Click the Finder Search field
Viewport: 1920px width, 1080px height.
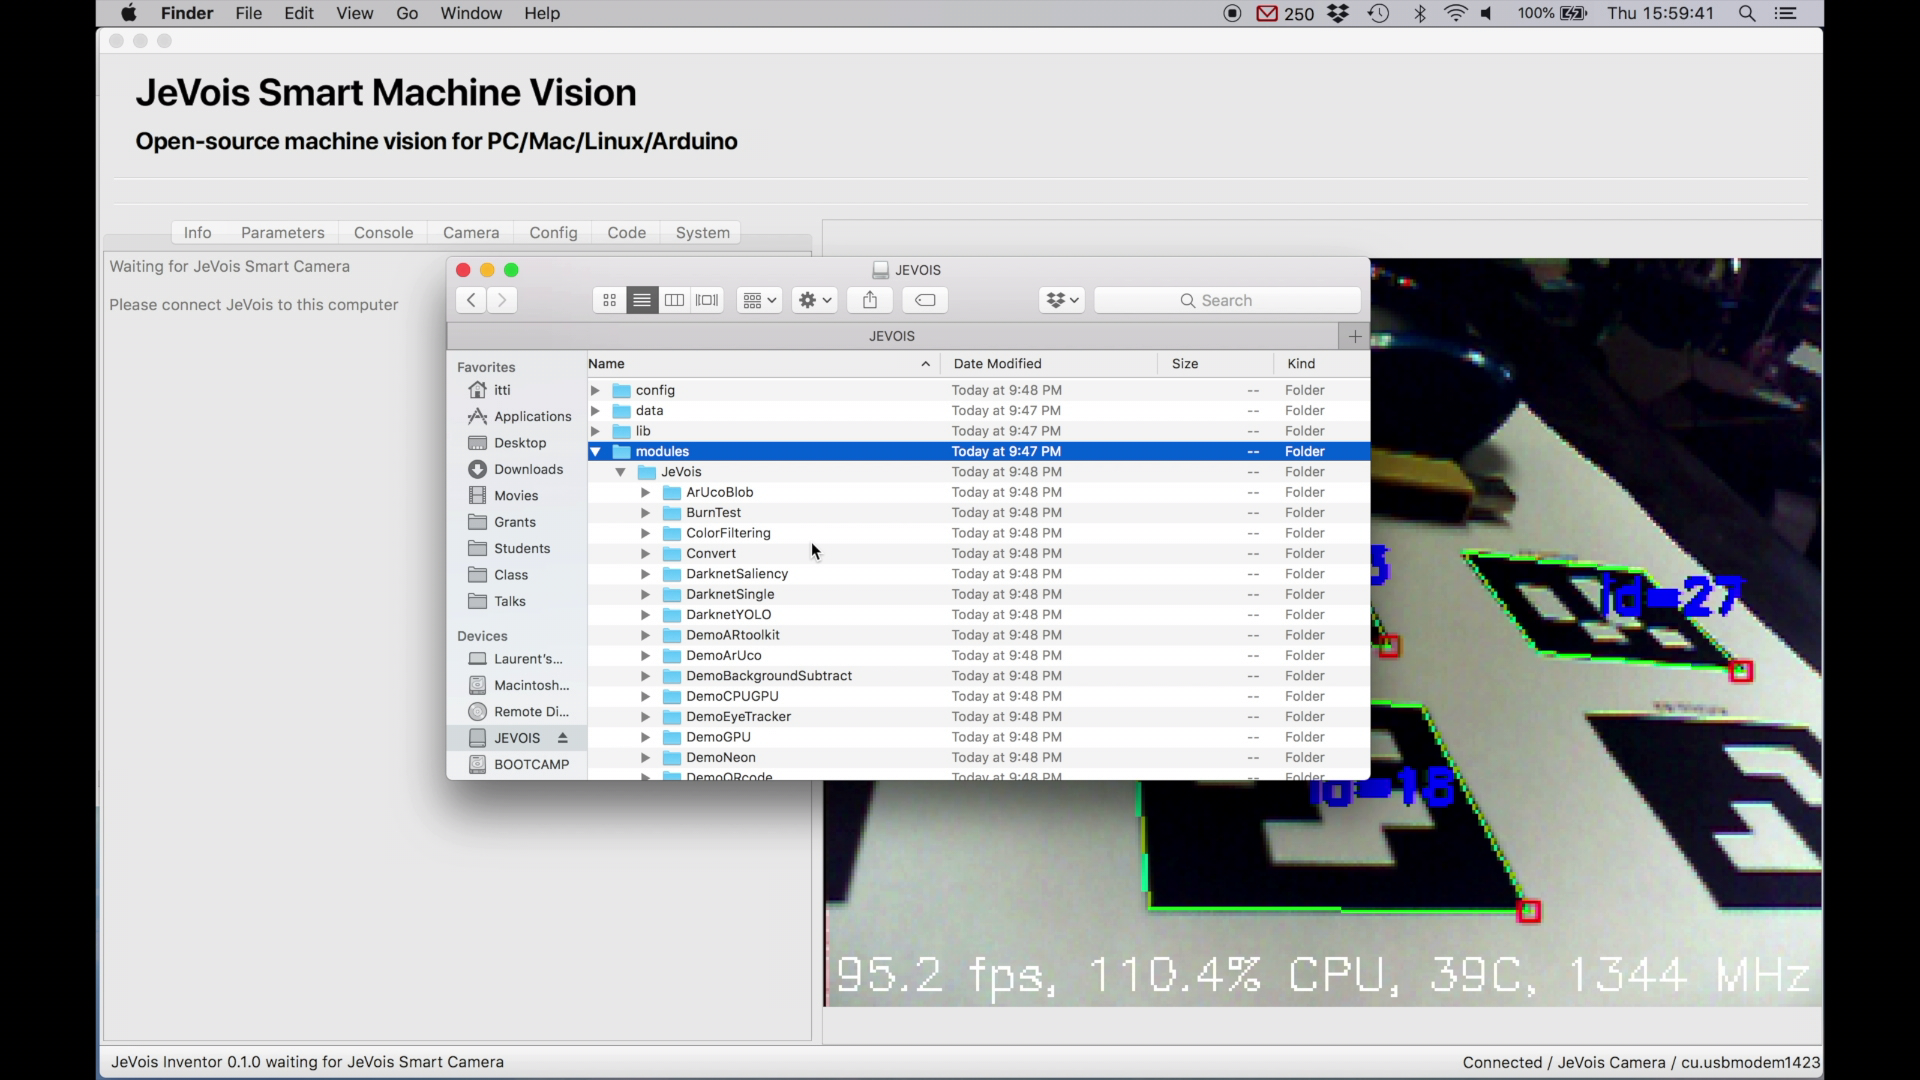tap(1227, 300)
